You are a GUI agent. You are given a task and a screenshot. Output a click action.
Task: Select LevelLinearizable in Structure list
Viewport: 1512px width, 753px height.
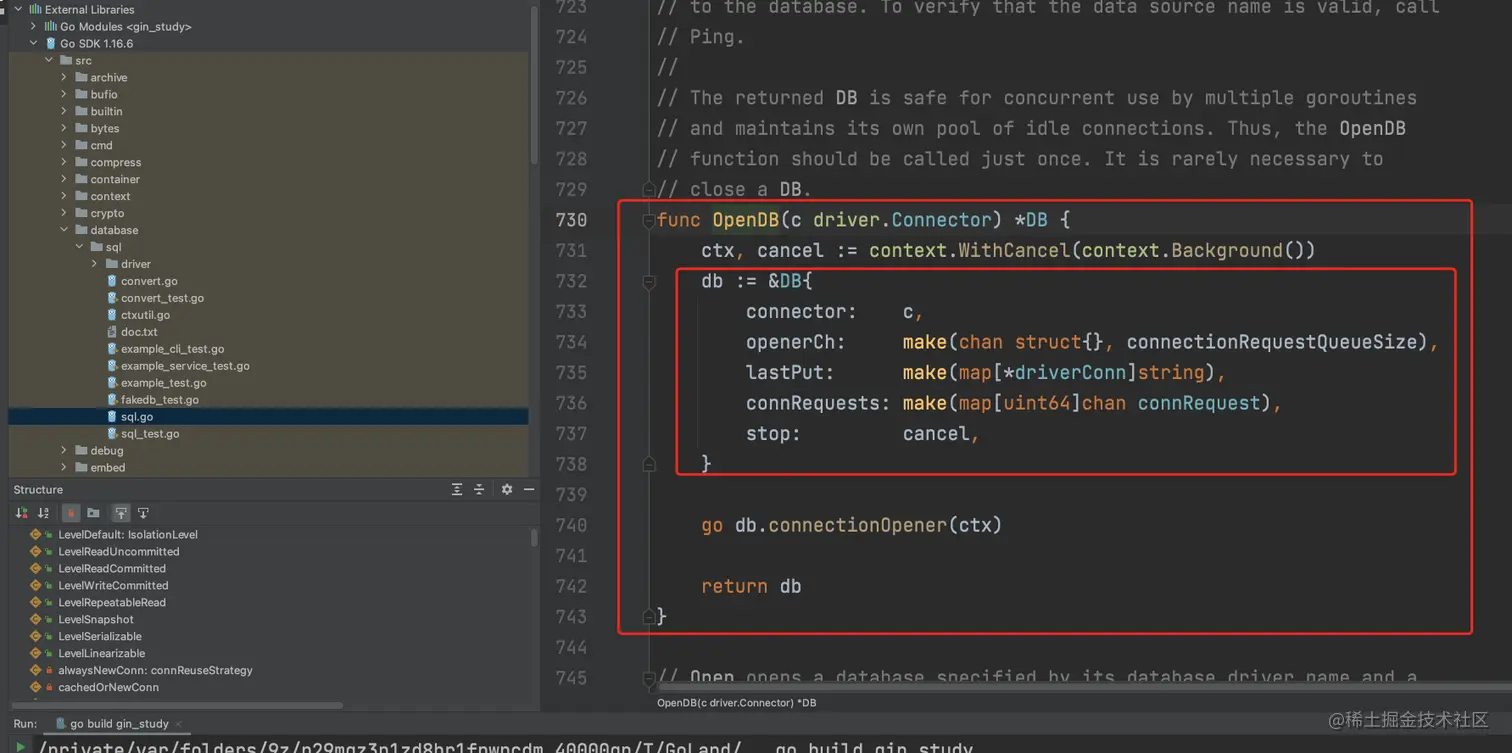[x=102, y=654]
